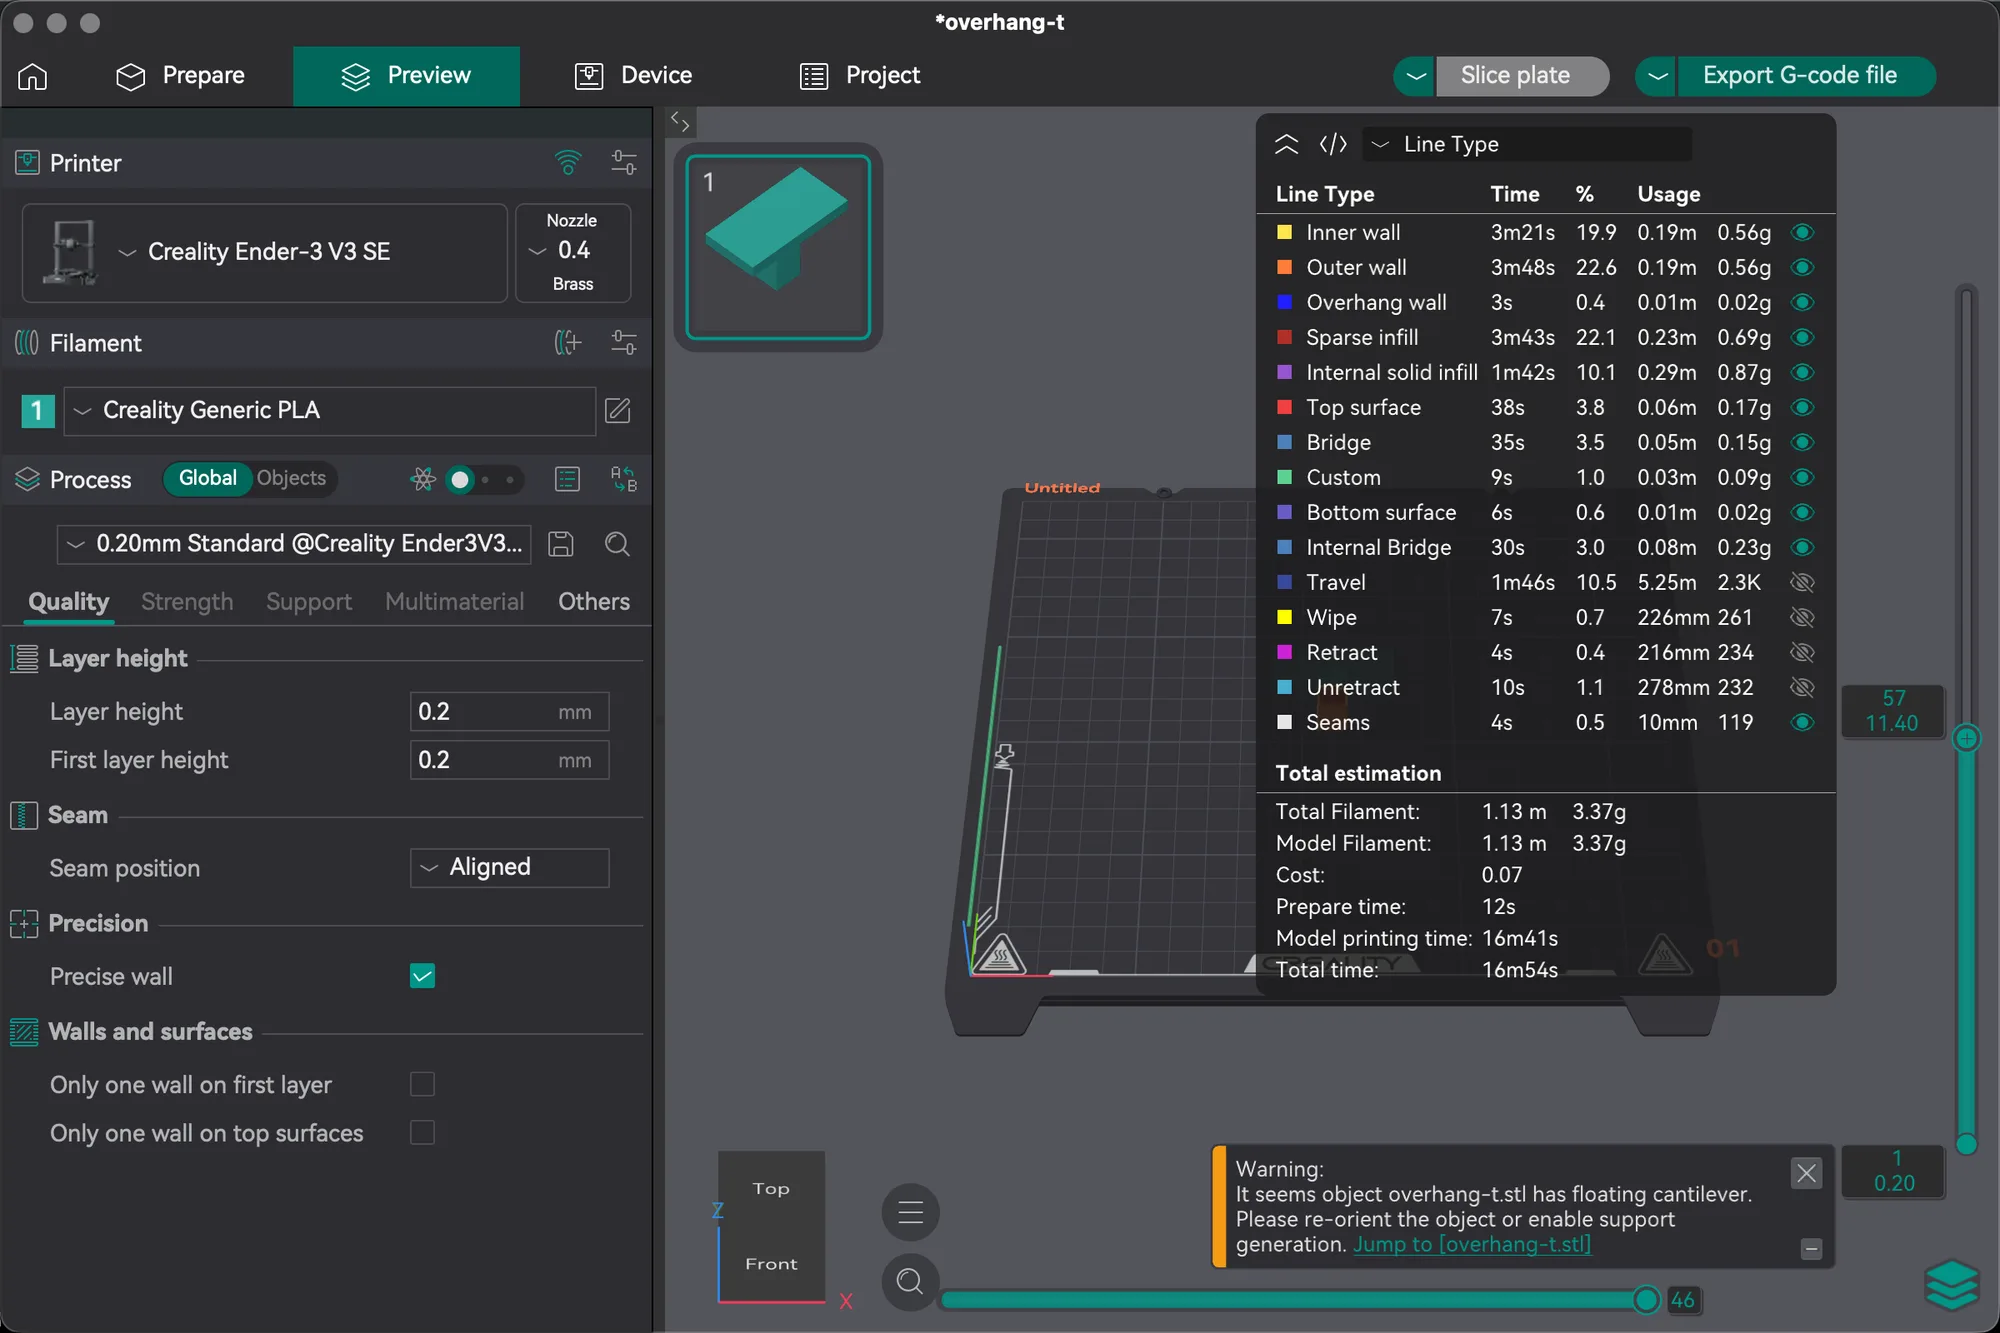Enable Only one wall on top surfaces
The height and width of the screenshot is (1333, 2000).
pyautogui.click(x=422, y=1132)
